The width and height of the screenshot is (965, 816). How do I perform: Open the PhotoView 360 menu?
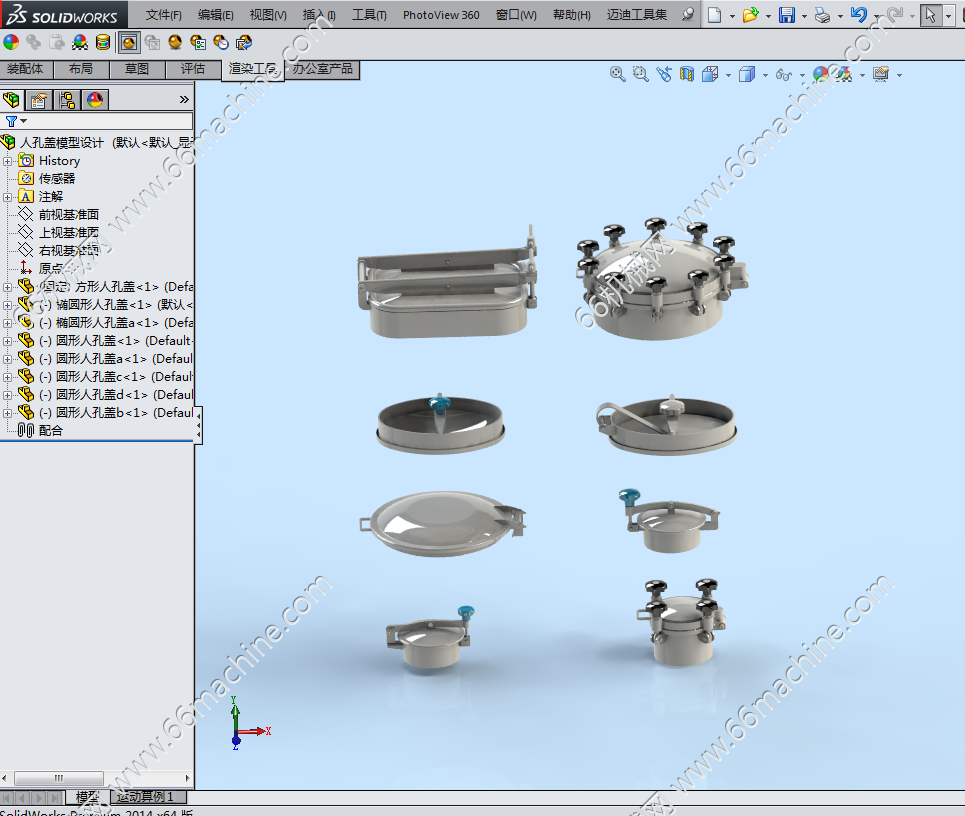pos(441,15)
